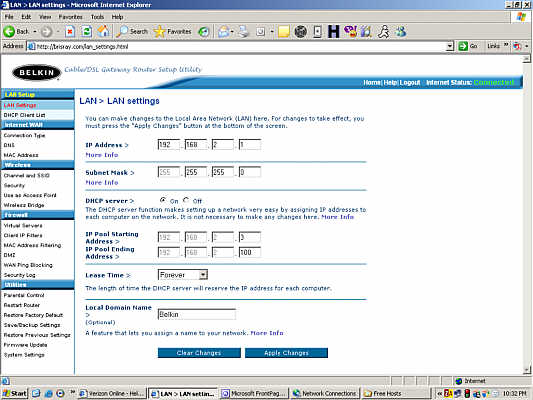Click More Info under IP Address
This screenshot has width=533, height=400.
(x=102, y=155)
